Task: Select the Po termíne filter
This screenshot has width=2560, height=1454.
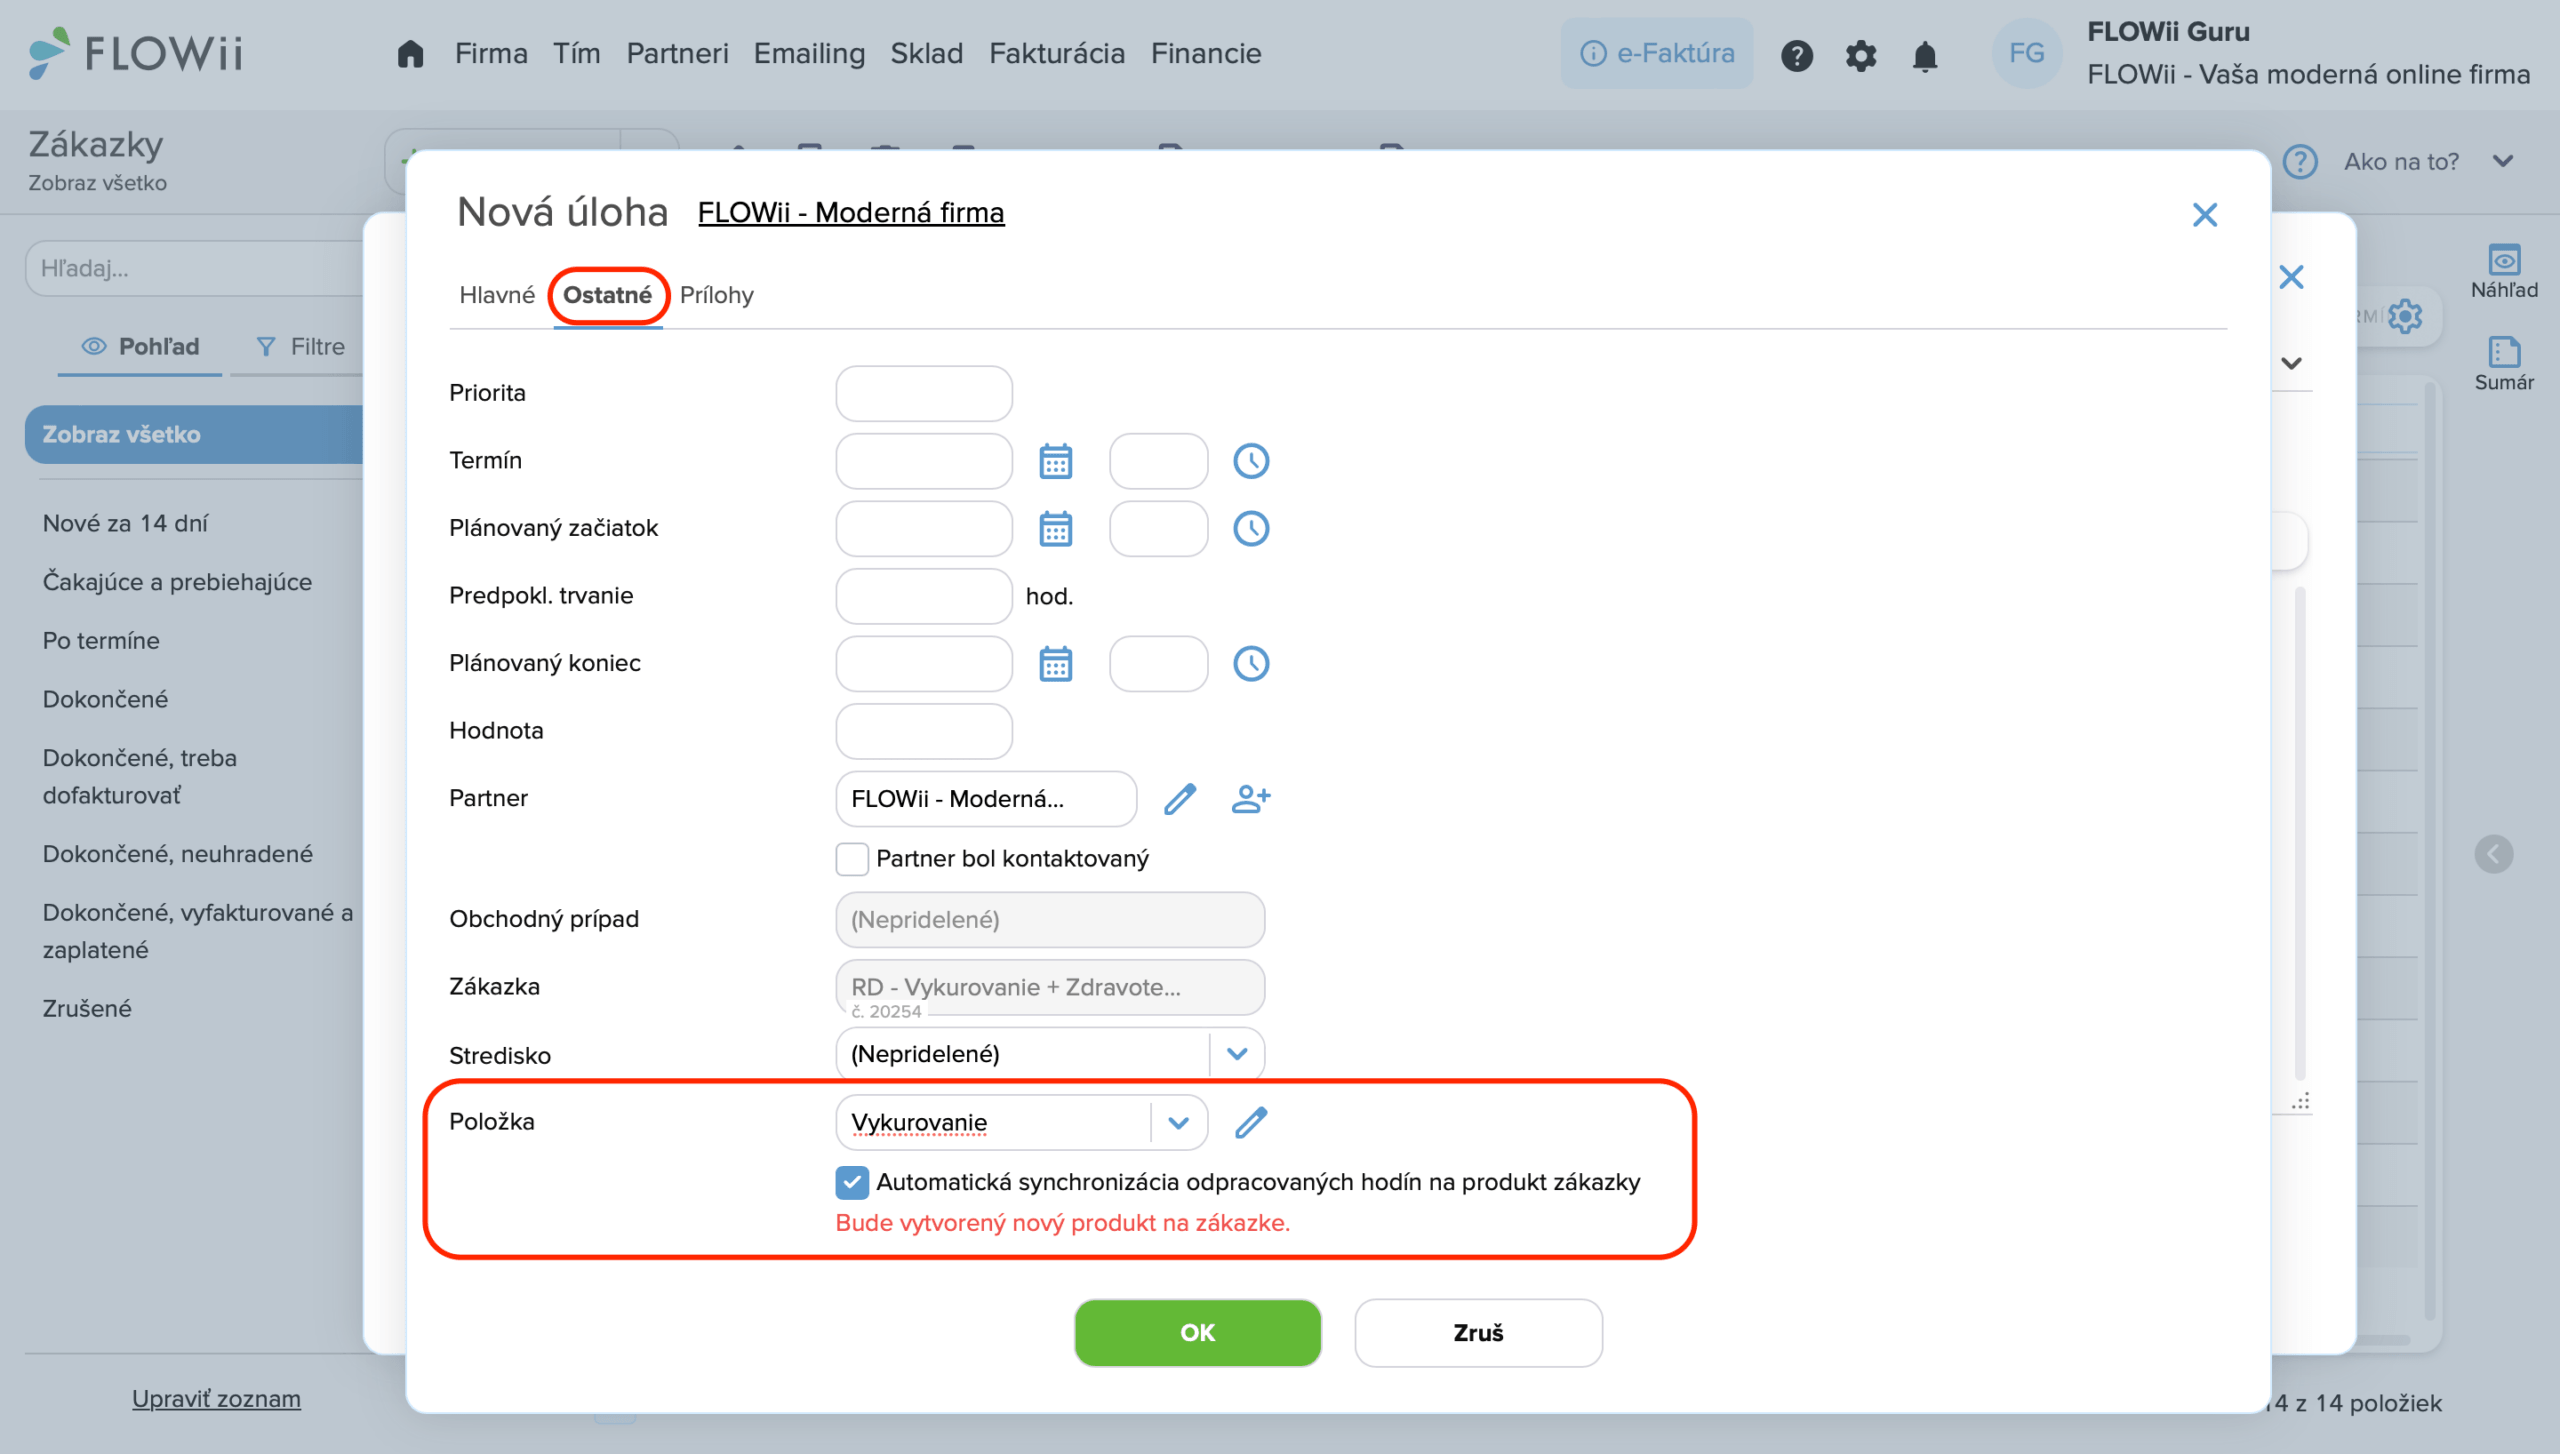Action: tap(101, 641)
